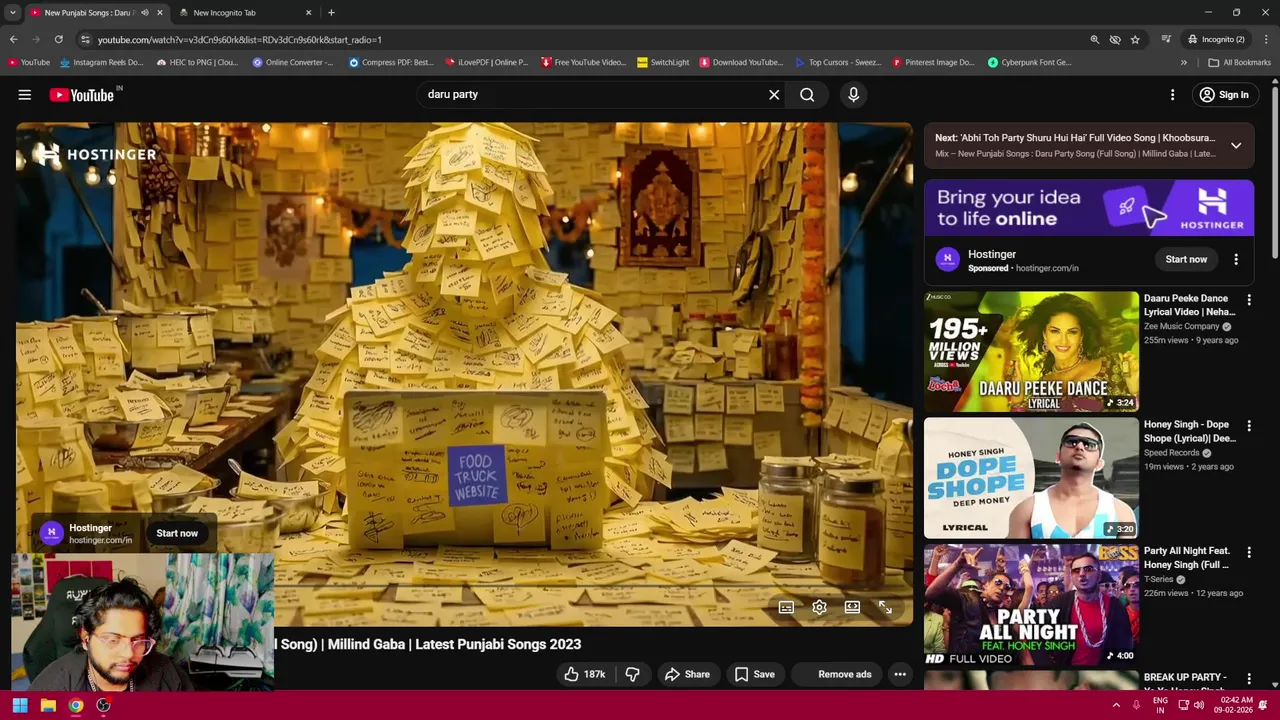Dislike this video
Screen dimensions: 1280x720
pos(632,674)
